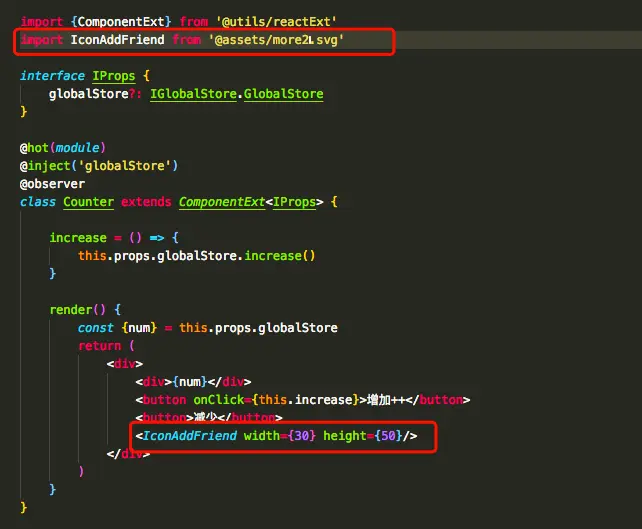Screen dimensions: 642x529
Task: Click the Counter class name
Action: pos(88,202)
